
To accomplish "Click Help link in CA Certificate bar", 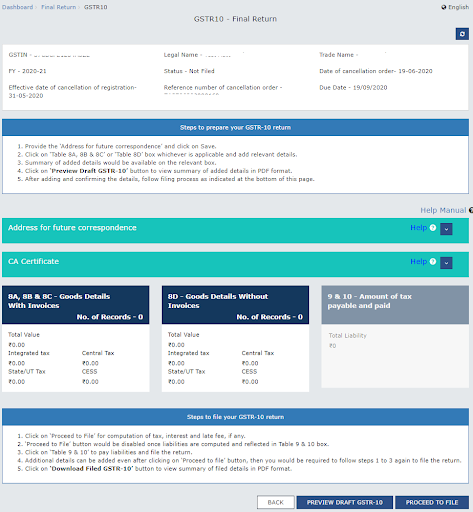I will pos(418,262).
